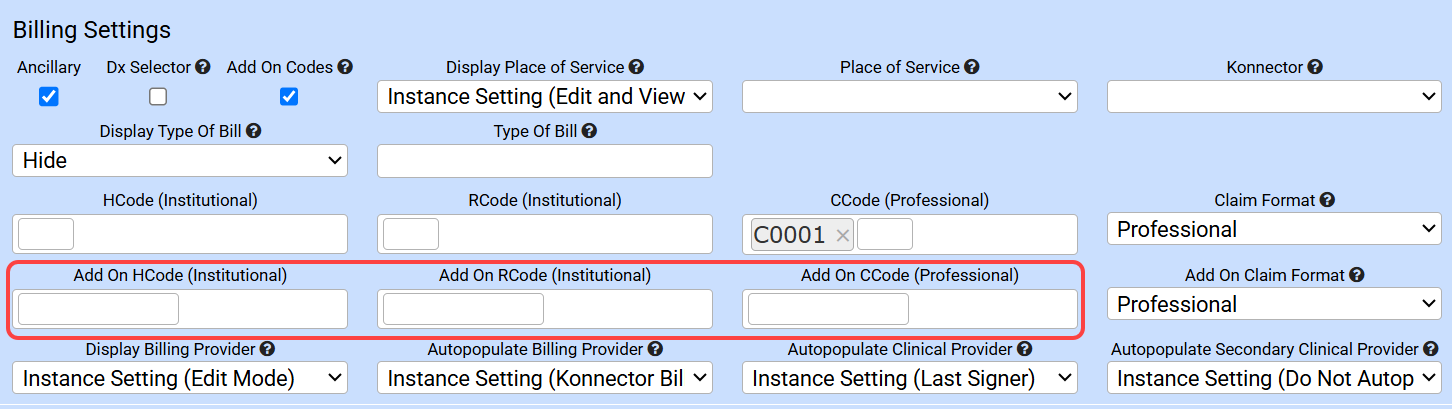Remove the C0001 code tag
The image size is (1452, 409).
842,235
